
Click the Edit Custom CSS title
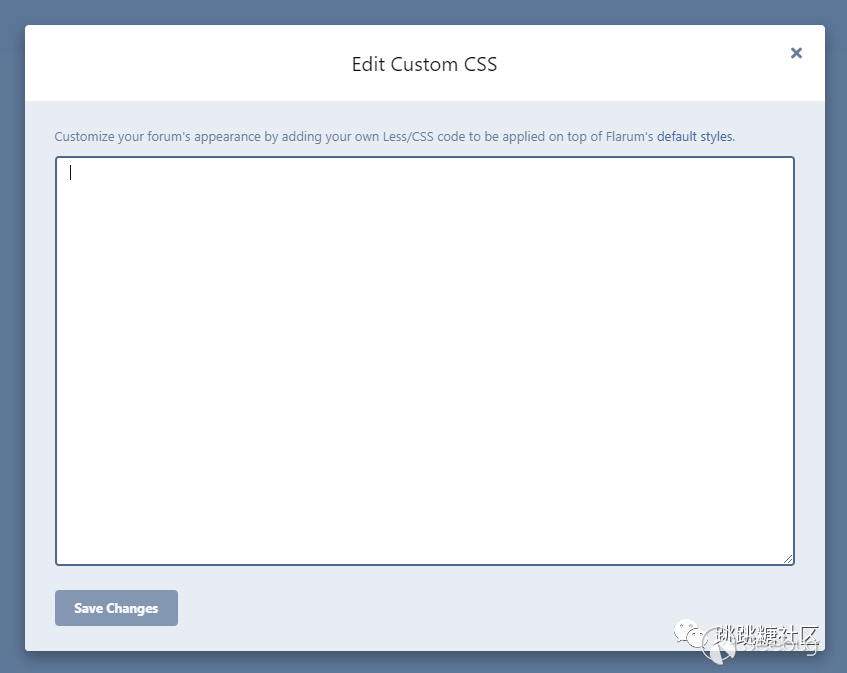(424, 64)
